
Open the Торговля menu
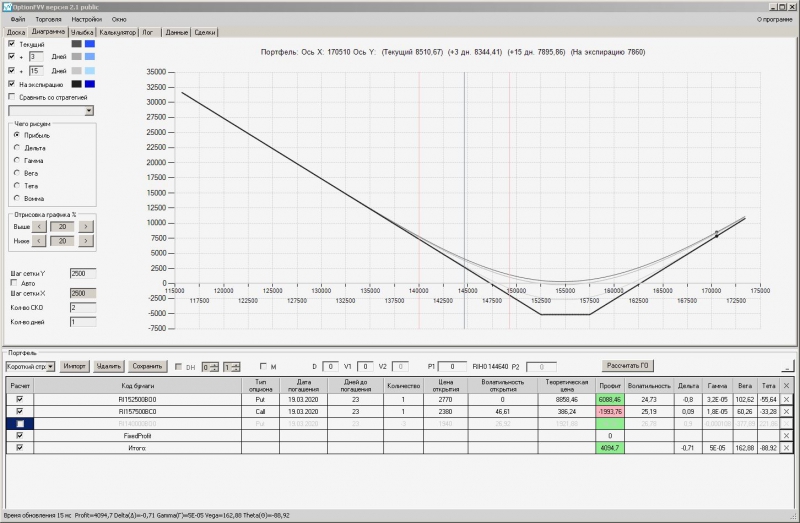(x=48, y=19)
